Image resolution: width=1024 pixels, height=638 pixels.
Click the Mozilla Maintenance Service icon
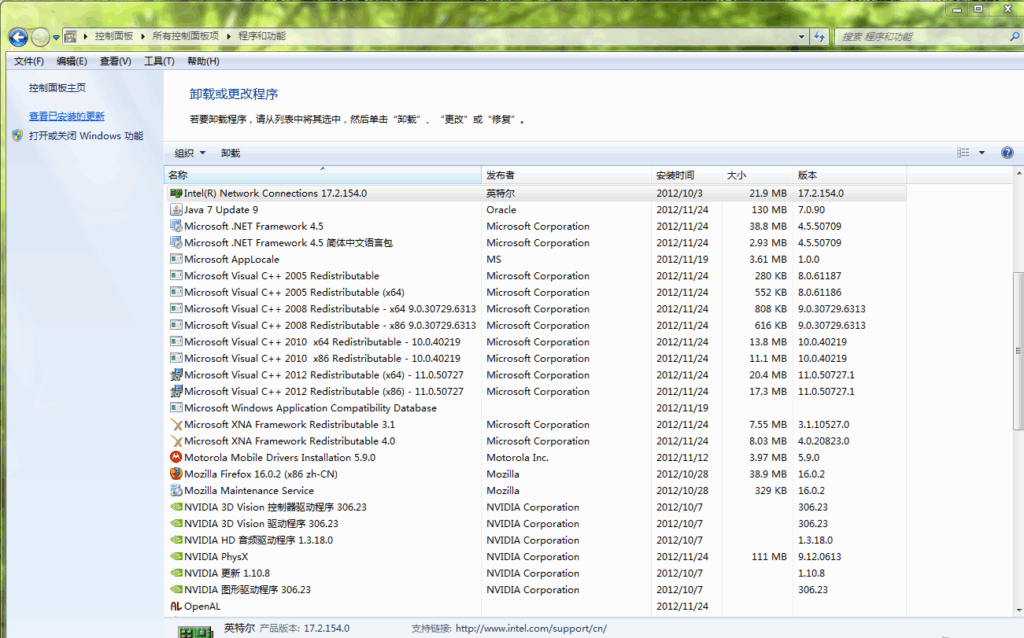click(176, 490)
